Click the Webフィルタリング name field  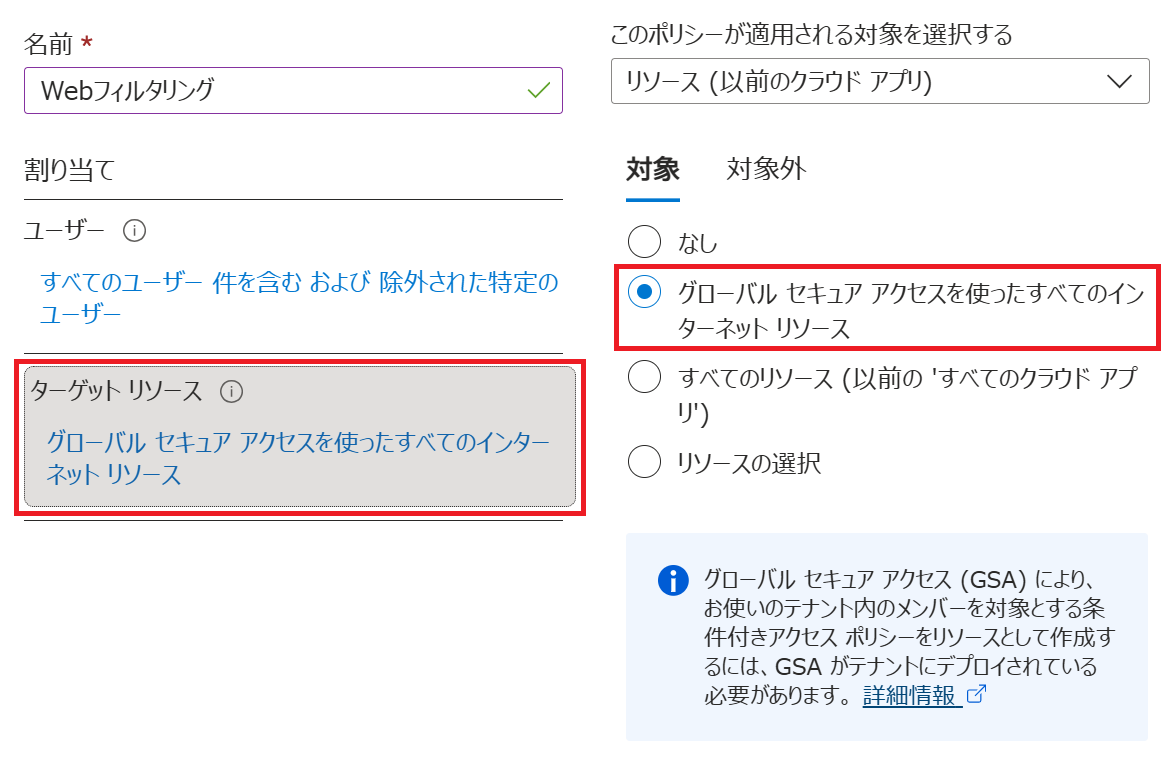click(293, 91)
